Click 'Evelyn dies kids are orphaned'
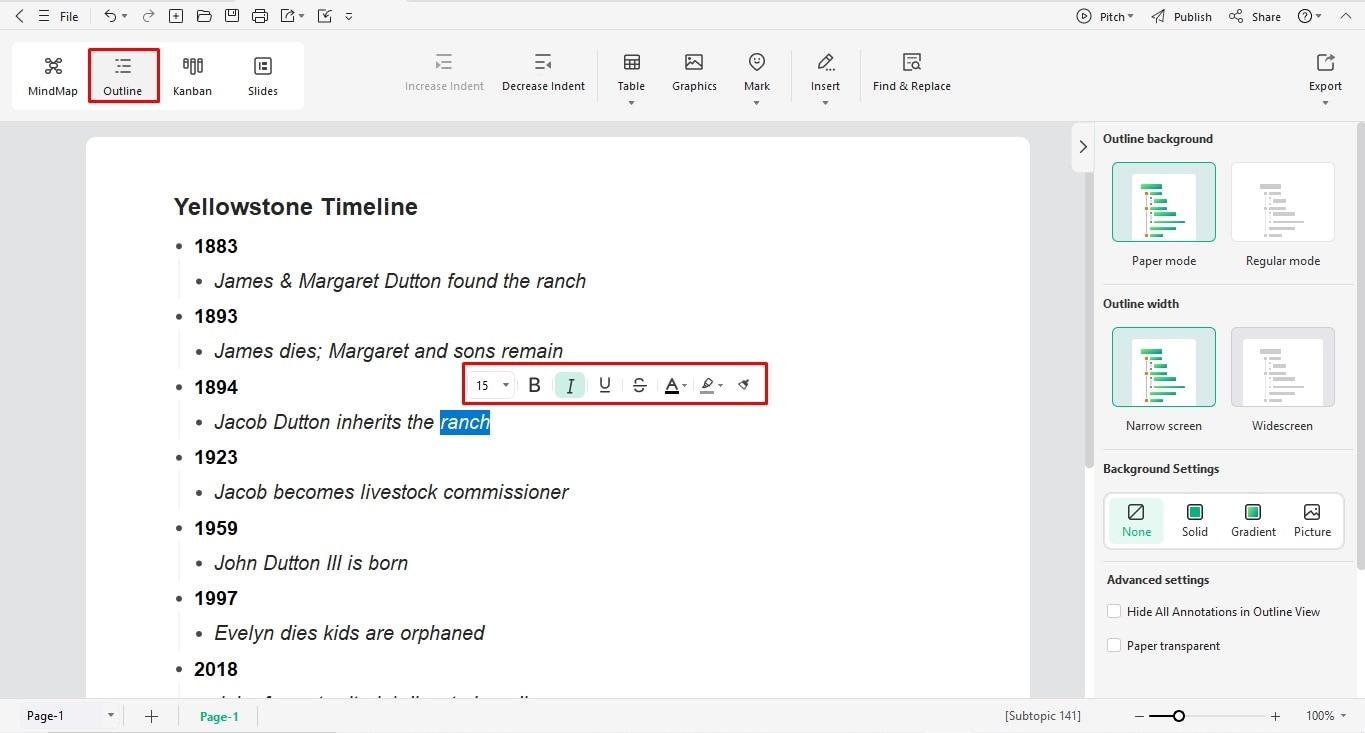Viewport: 1365px width, 733px height. [349, 633]
